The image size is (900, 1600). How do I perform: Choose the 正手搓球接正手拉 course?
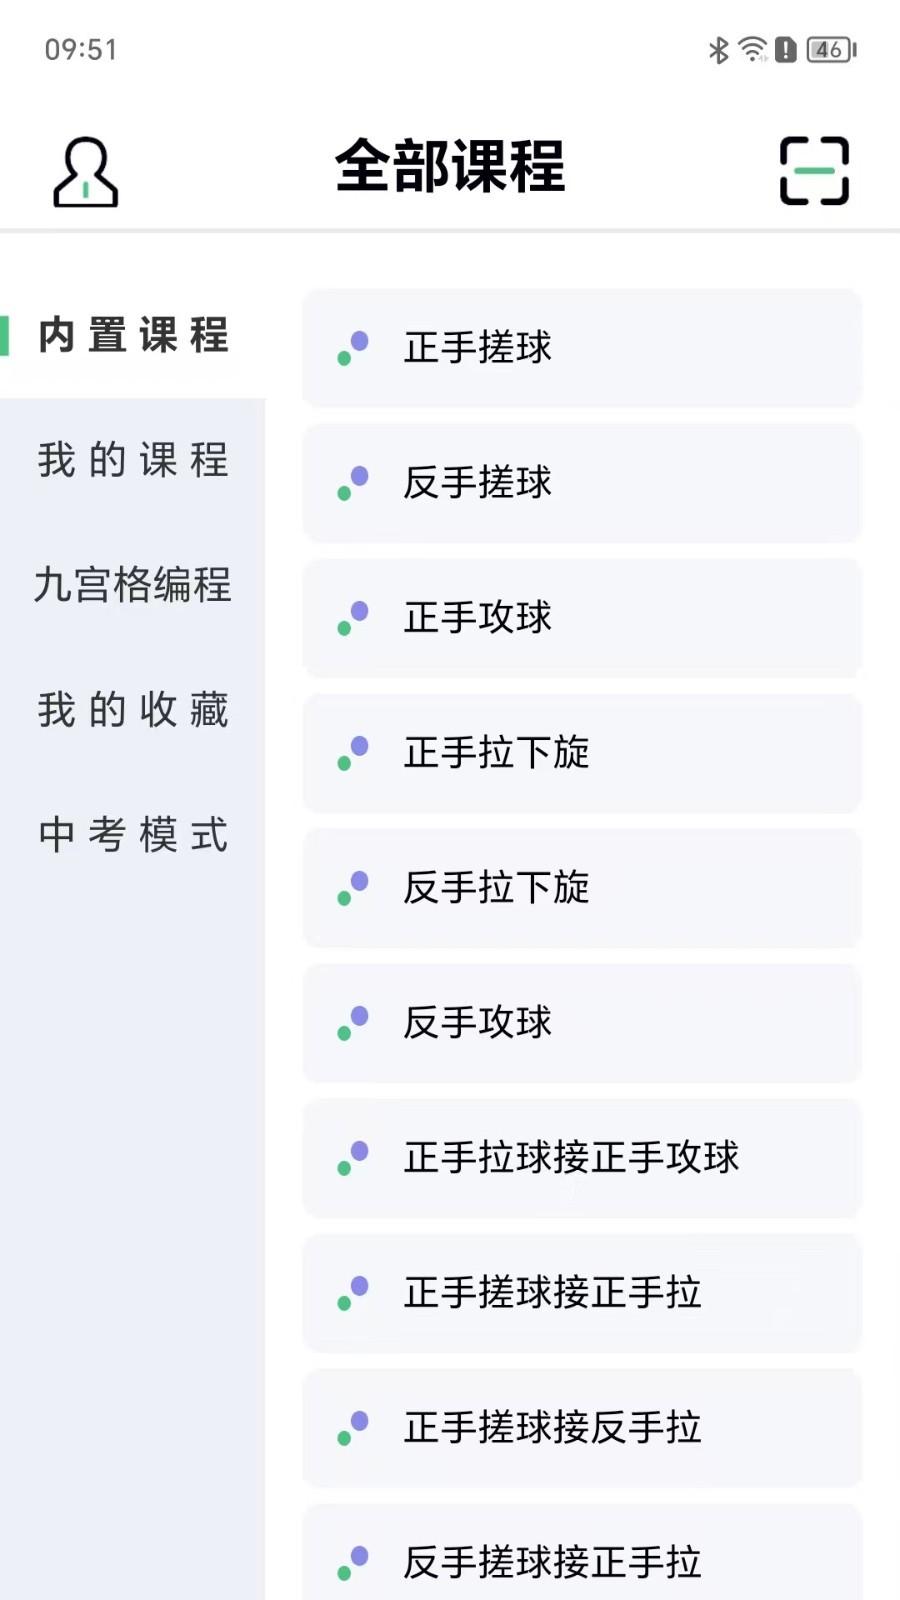pyautogui.click(x=581, y=1293)
